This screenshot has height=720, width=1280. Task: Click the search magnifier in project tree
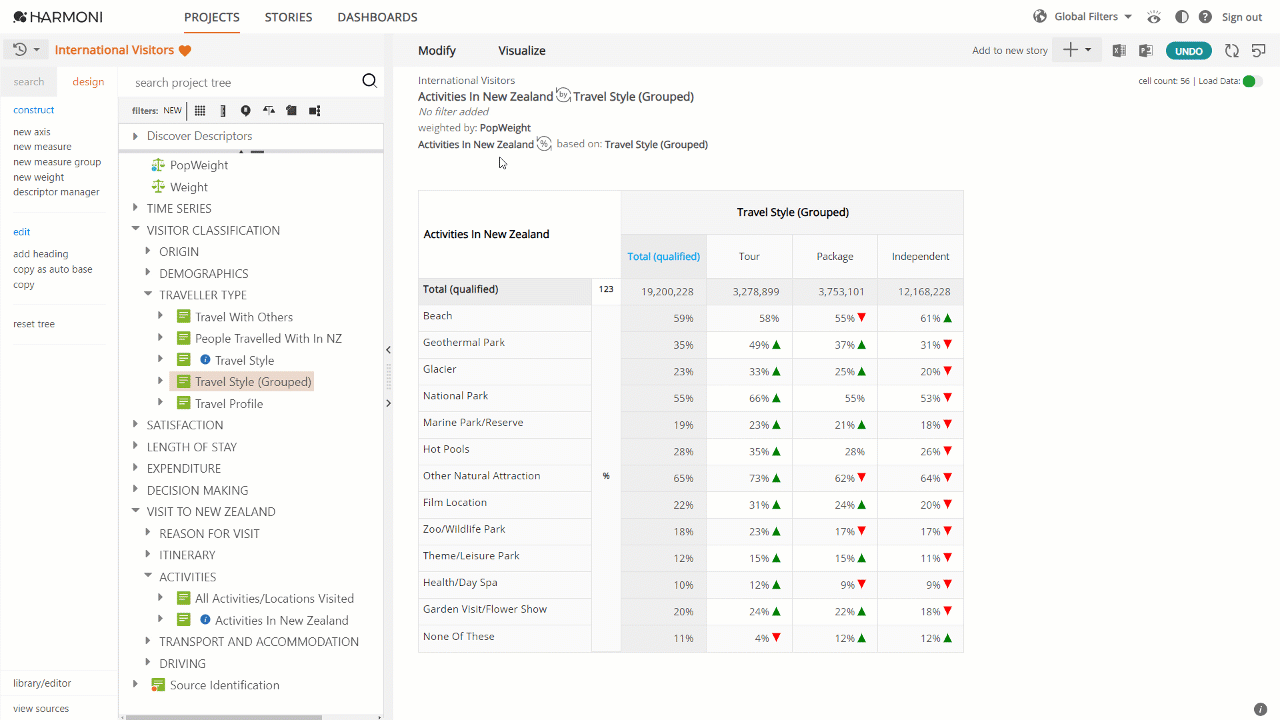(x=369, y=82)
